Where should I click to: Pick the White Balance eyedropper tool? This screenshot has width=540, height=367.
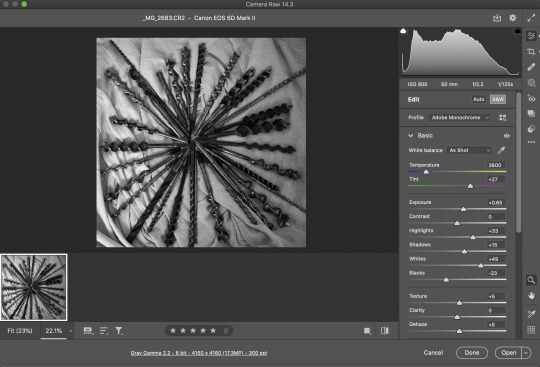pos(501,150)
